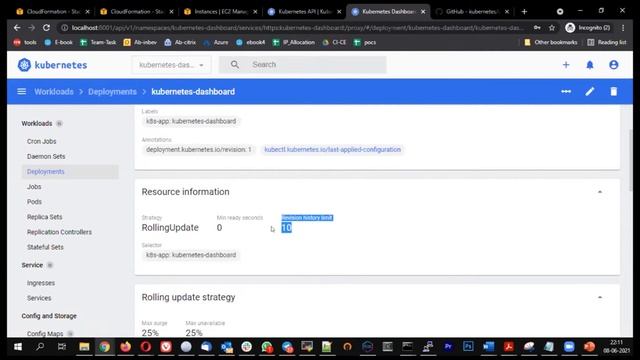Click the Search input field
640x360 pixels.
(x=302, y=64)
